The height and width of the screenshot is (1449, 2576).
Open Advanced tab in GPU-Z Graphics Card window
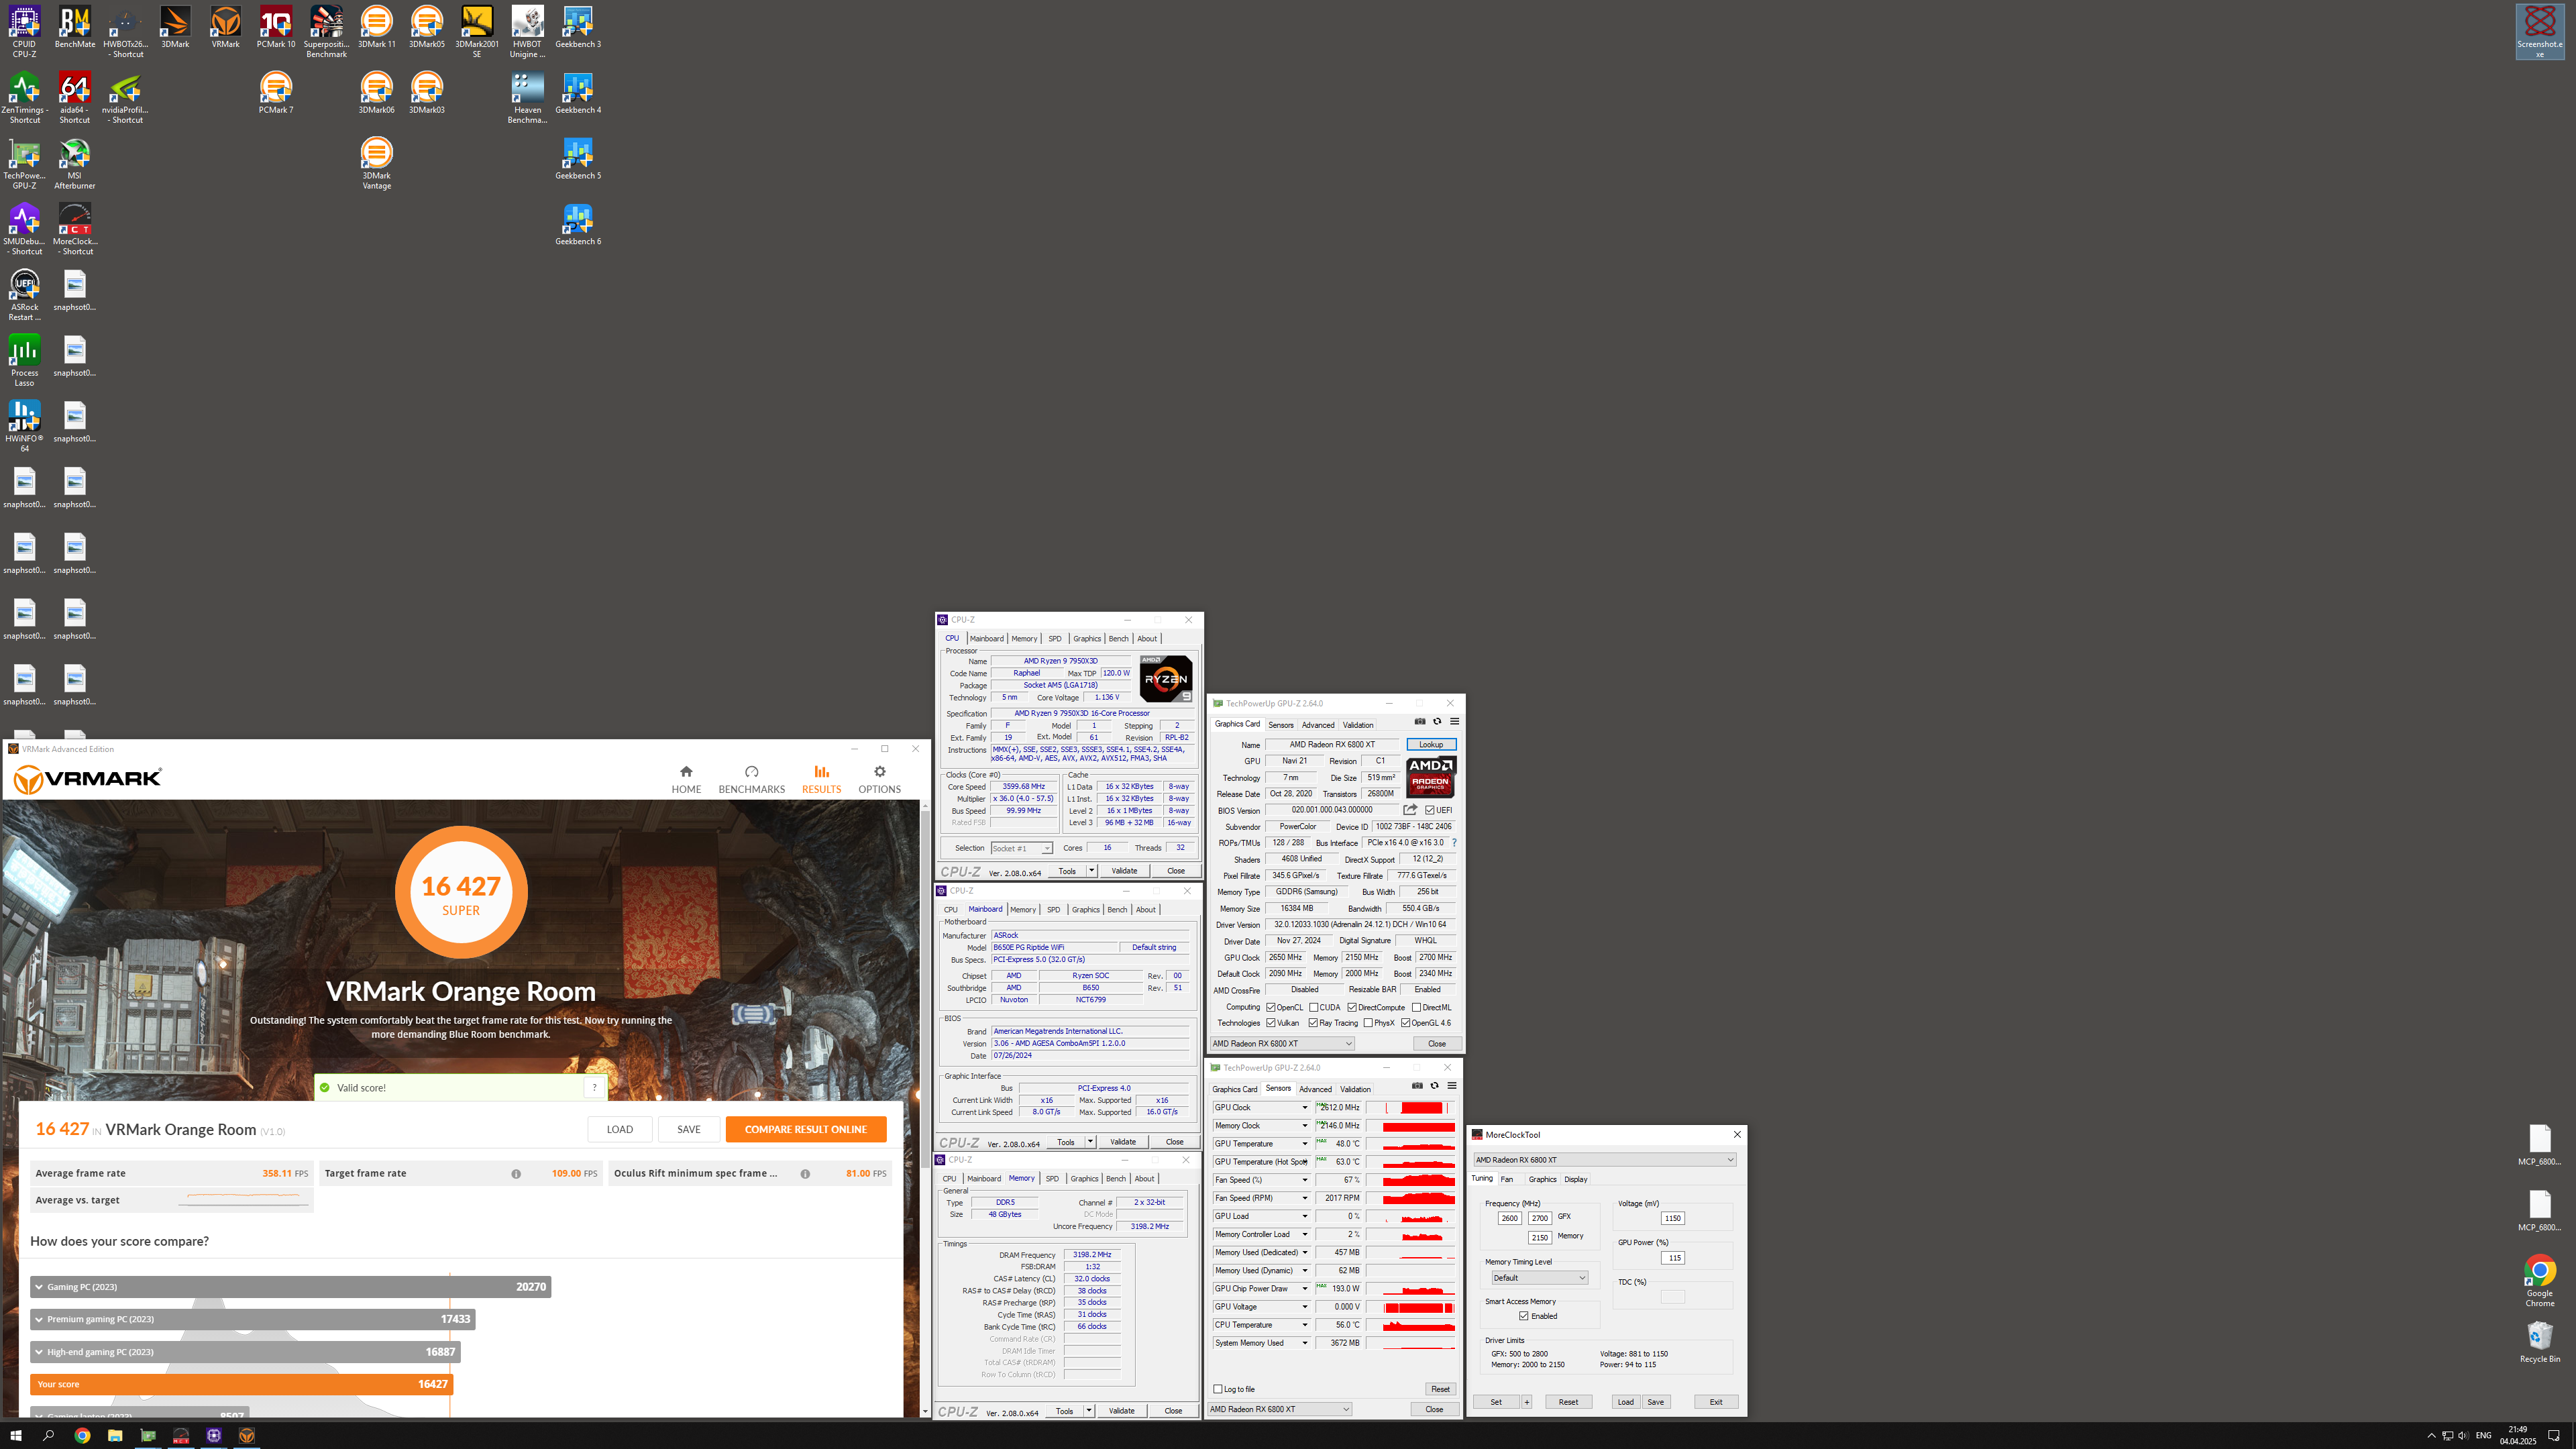(1317, 725)
